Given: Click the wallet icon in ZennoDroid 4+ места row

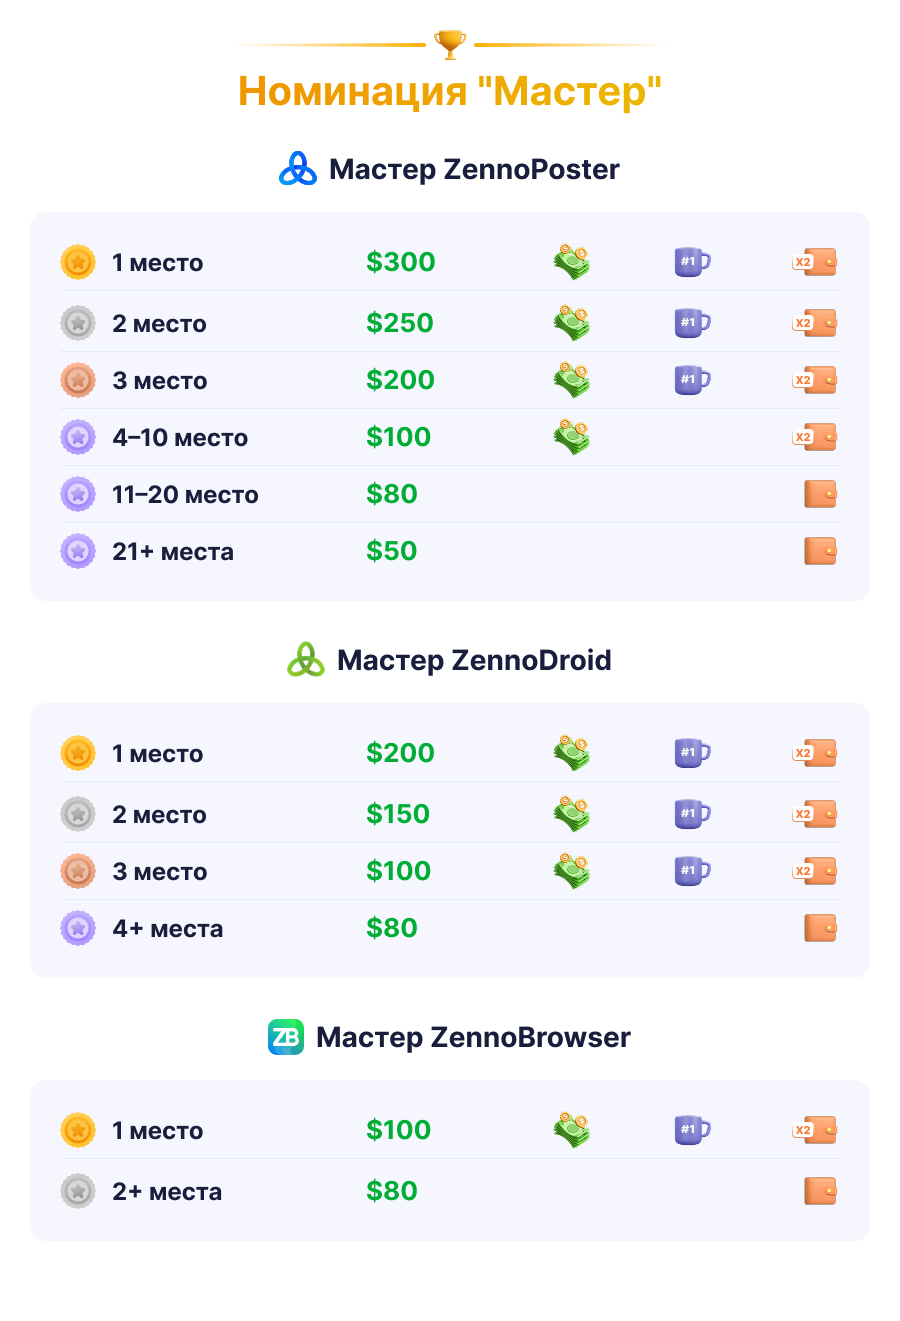Looking at the screenshot, I should click(x=821, y=928).
